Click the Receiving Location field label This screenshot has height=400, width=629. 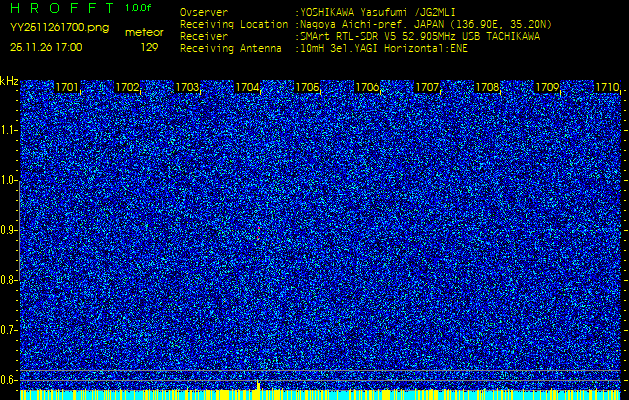234,24
